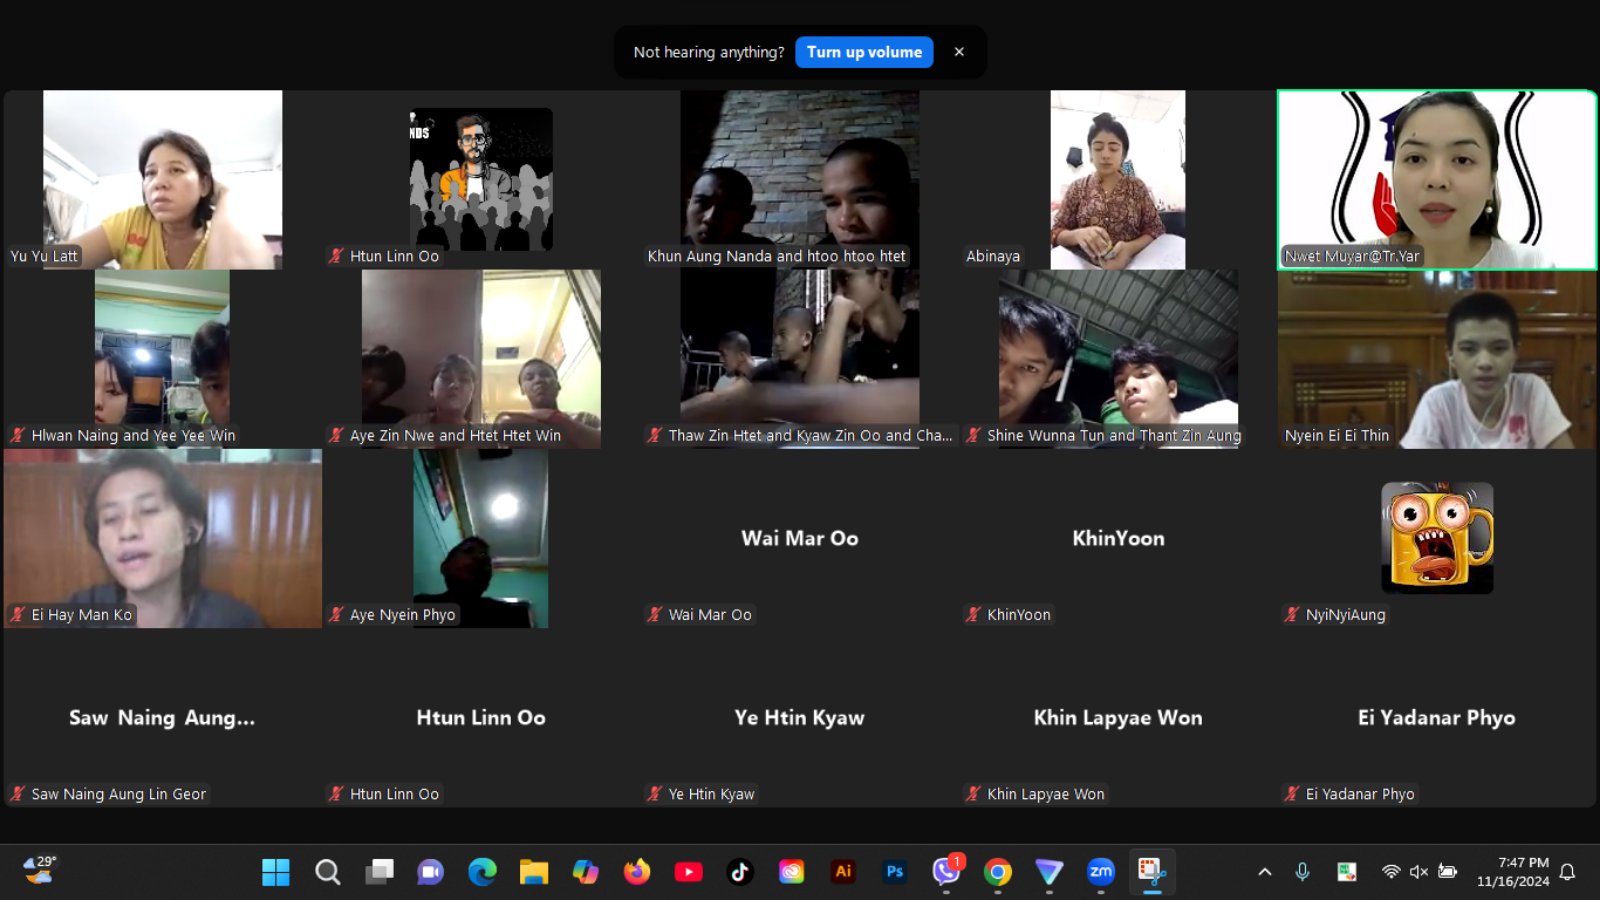Expand the system tray hidden icons chevron
This screenshot has height=900, width=1600.
[x=1264, y=872]
